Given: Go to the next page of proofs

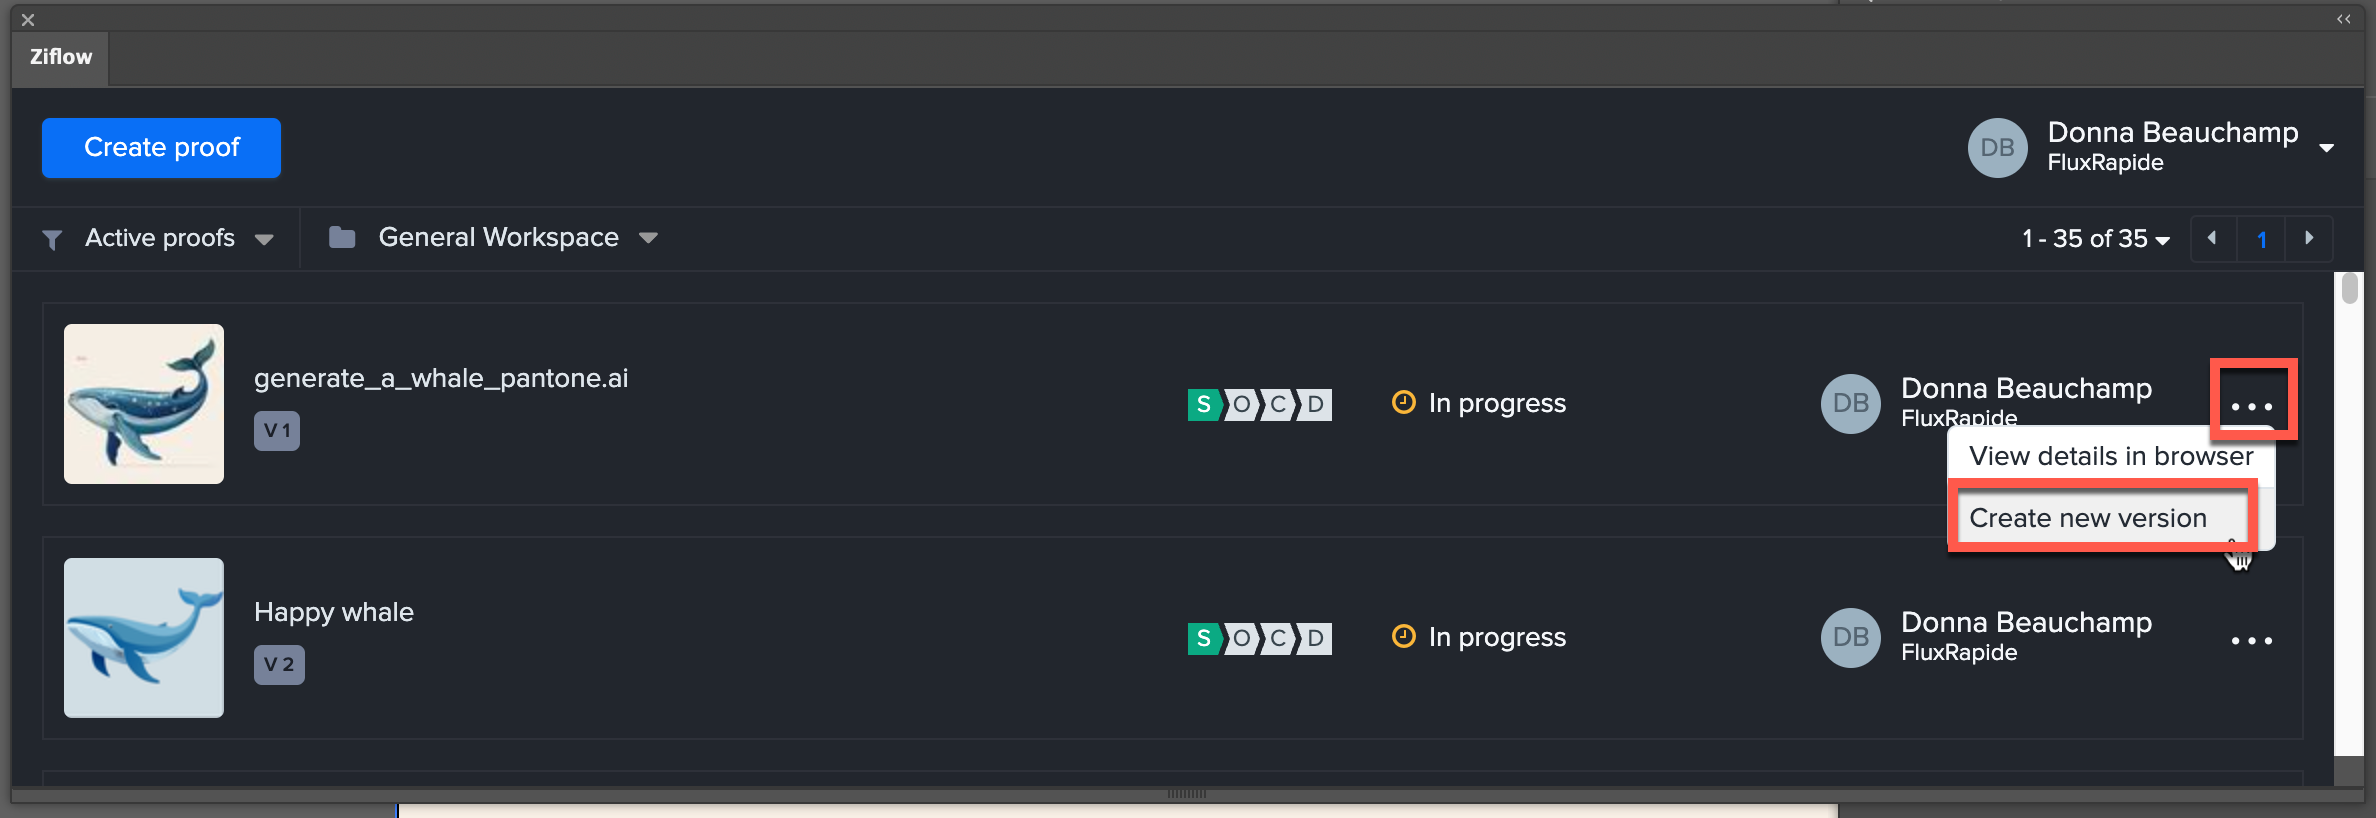Looking at the screenshot, I should coord(2309,238).
